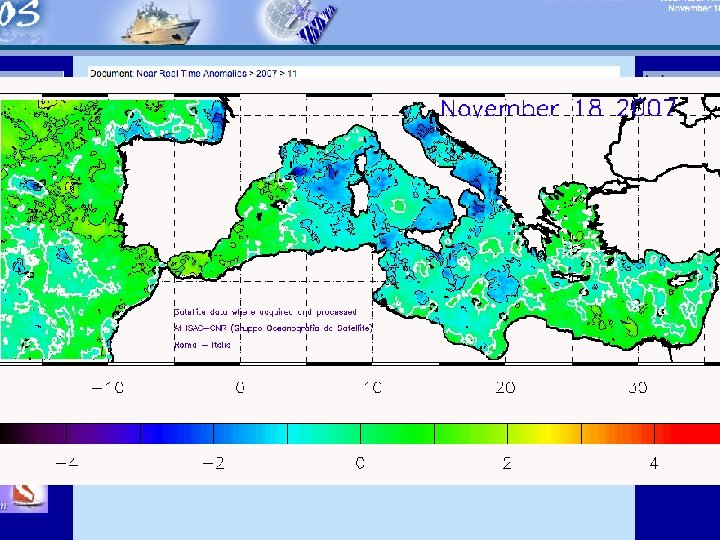
Task: Click the header date in top-right corner
Action: (692, 8)
